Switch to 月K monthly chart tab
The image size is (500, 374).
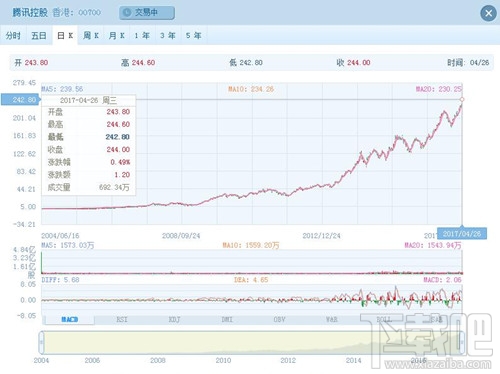pyautogui.click(x=116, y=35)
